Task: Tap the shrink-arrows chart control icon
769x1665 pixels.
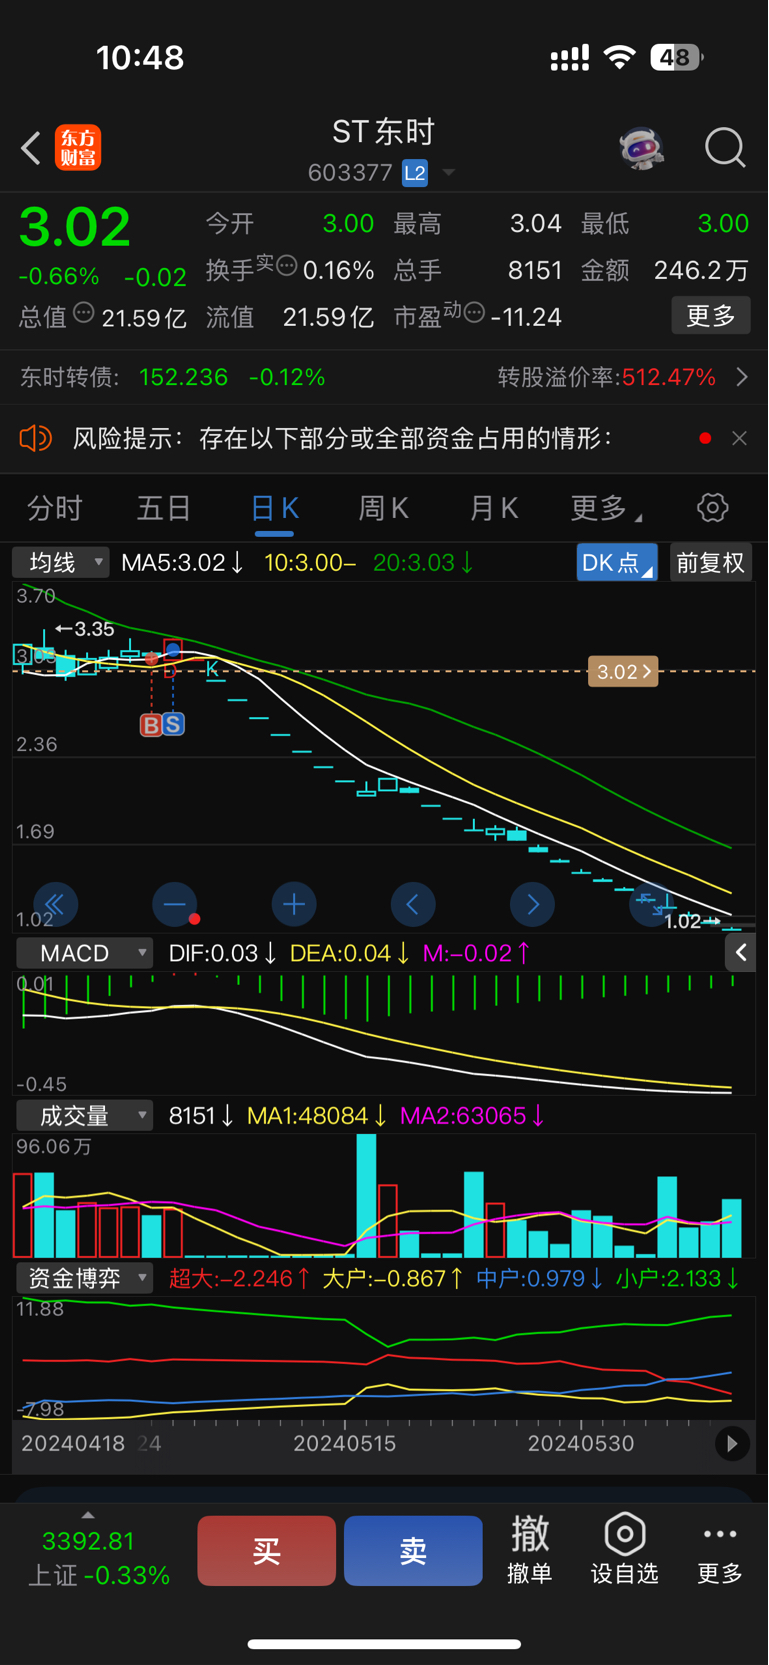Action: (x=652, y=905)
